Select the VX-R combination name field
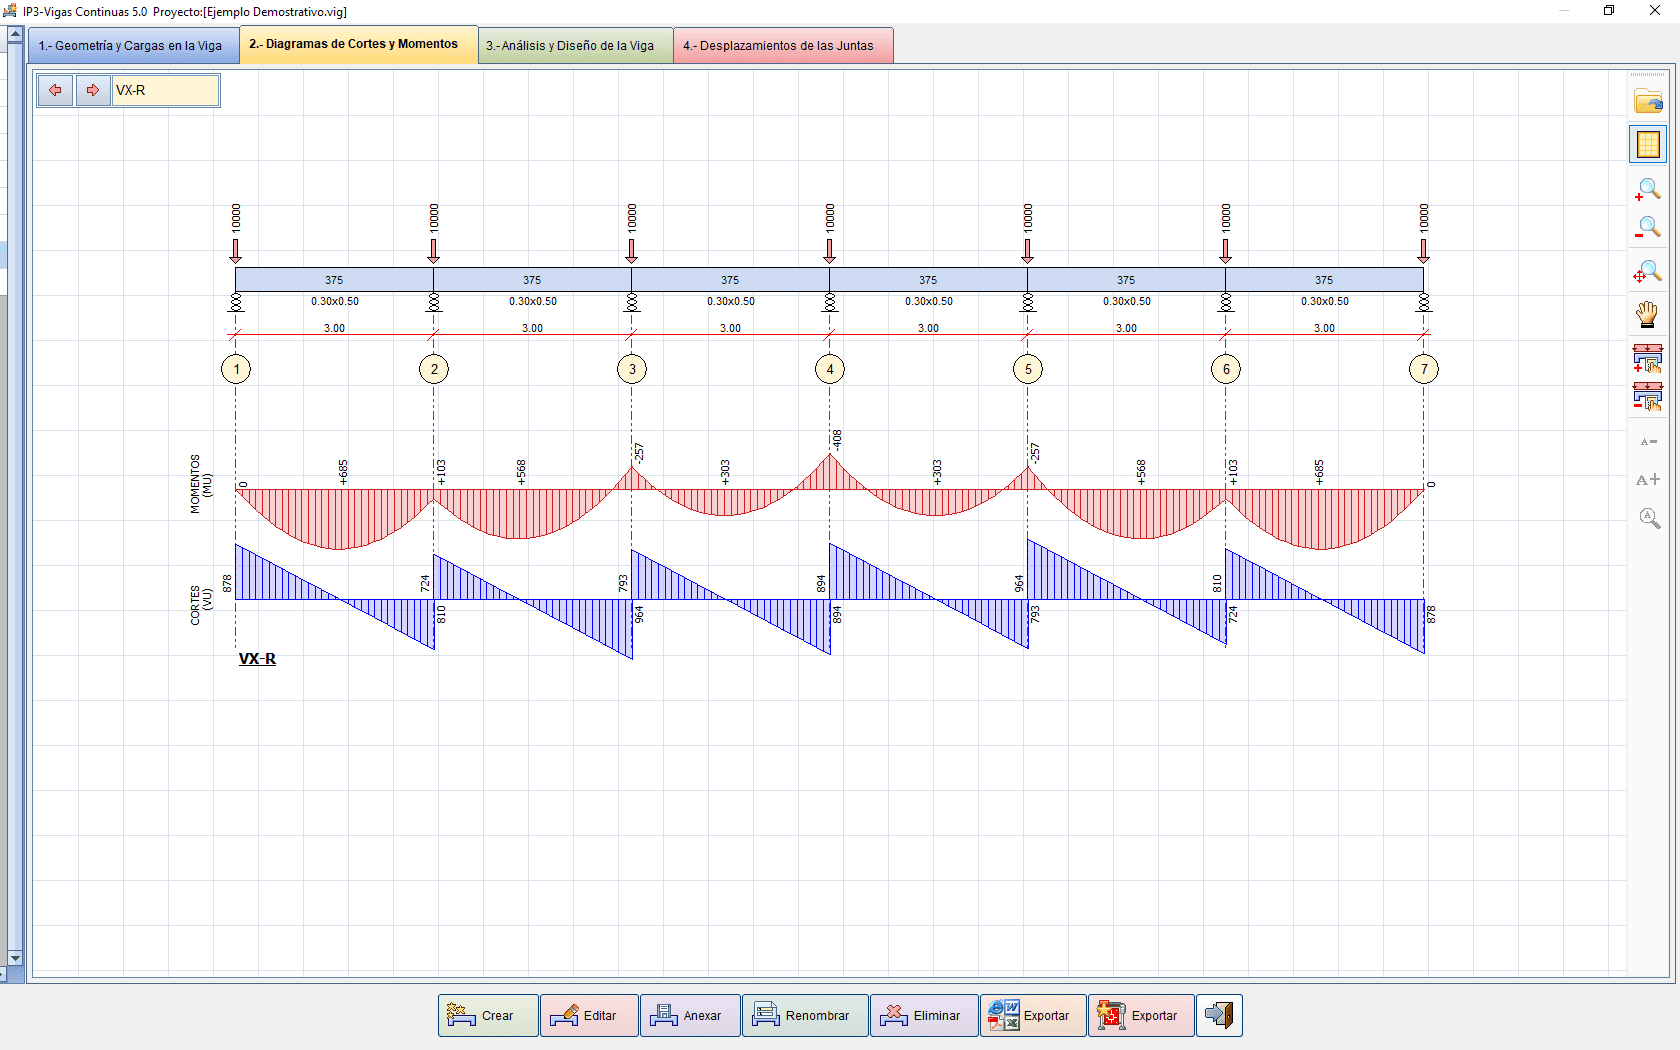Viewport: 1680px width, 1050px height. tap(165, 90)
